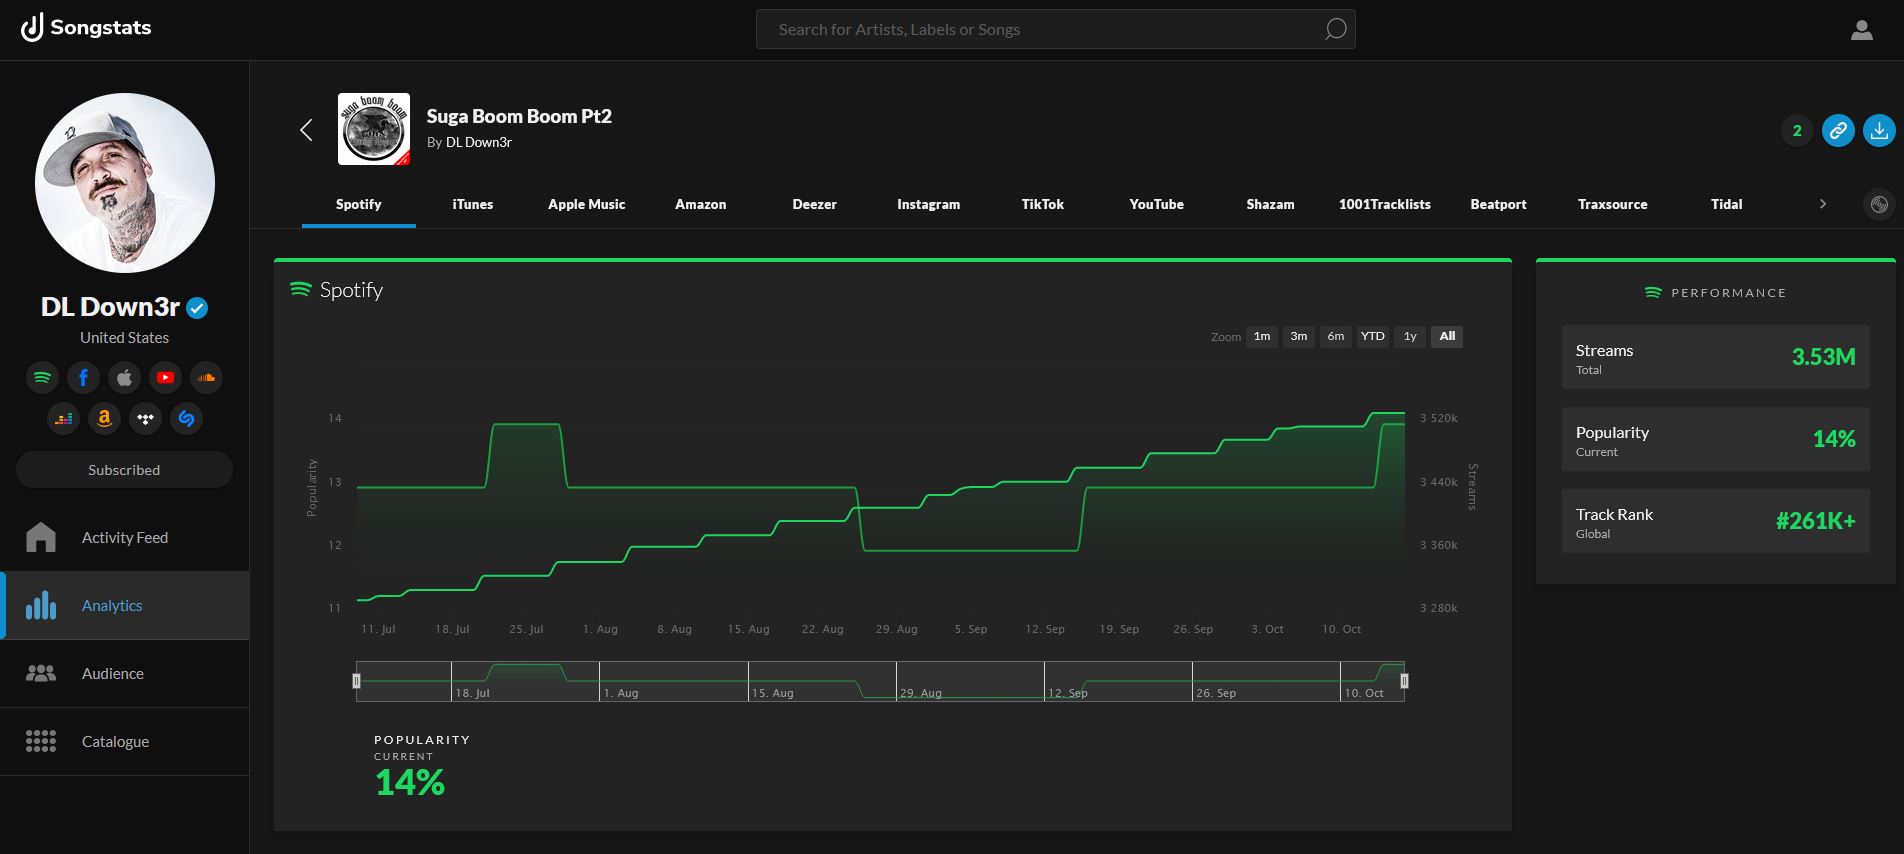Click the Suga Boom Boom Pt2 title
The width and height of the screenshot is (1904, 854).
click(519, 116)
